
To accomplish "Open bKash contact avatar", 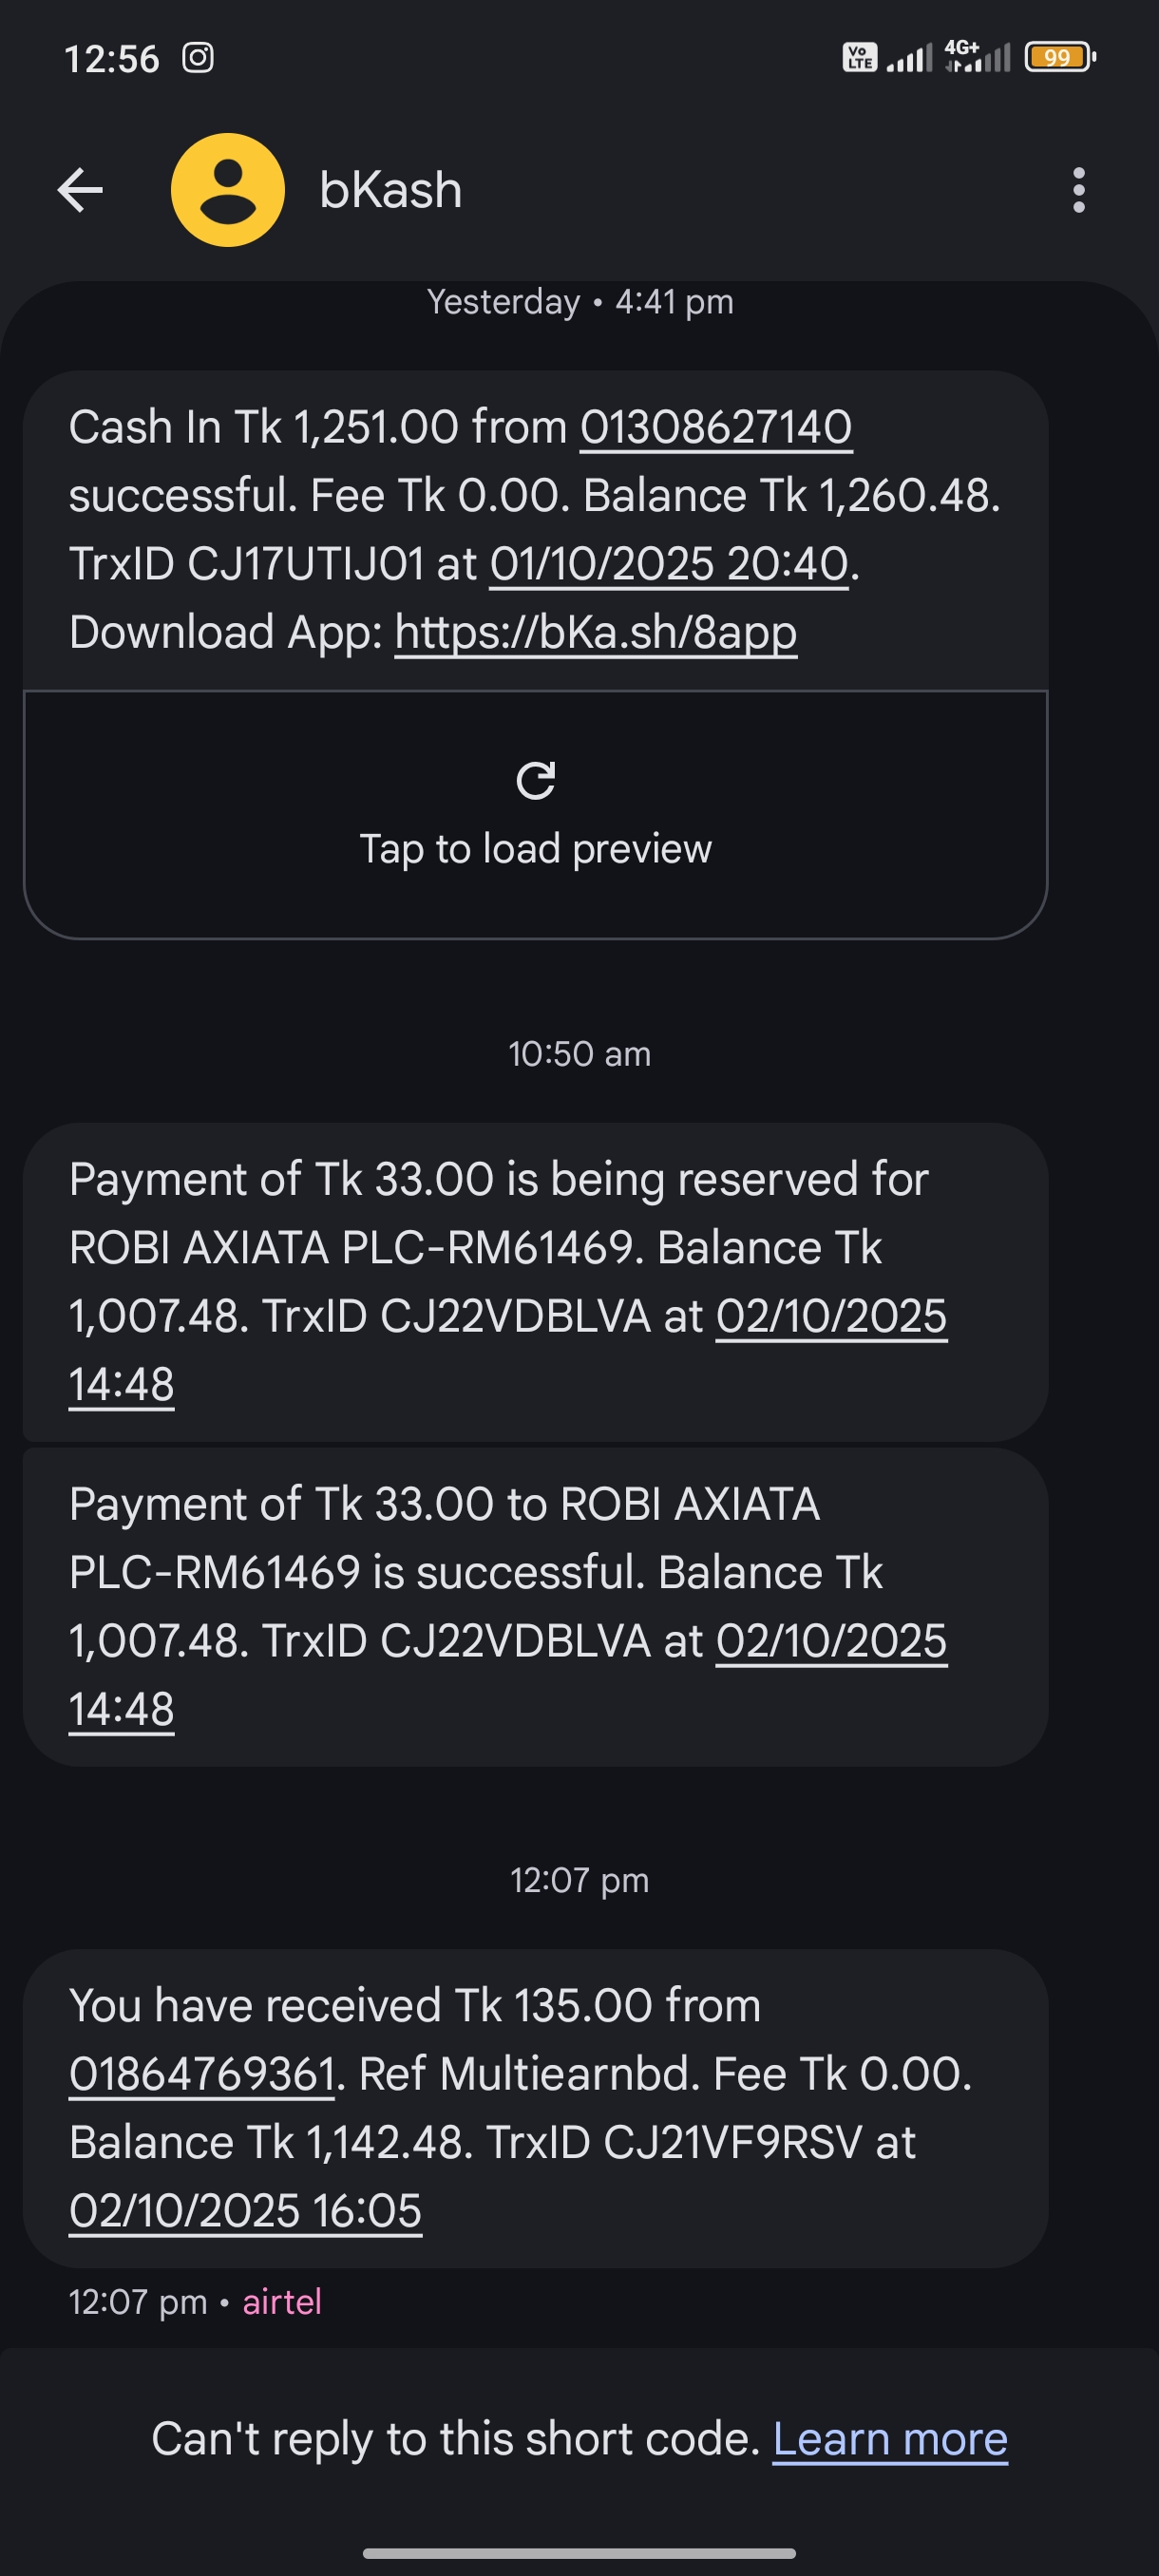I will point(228,190).
